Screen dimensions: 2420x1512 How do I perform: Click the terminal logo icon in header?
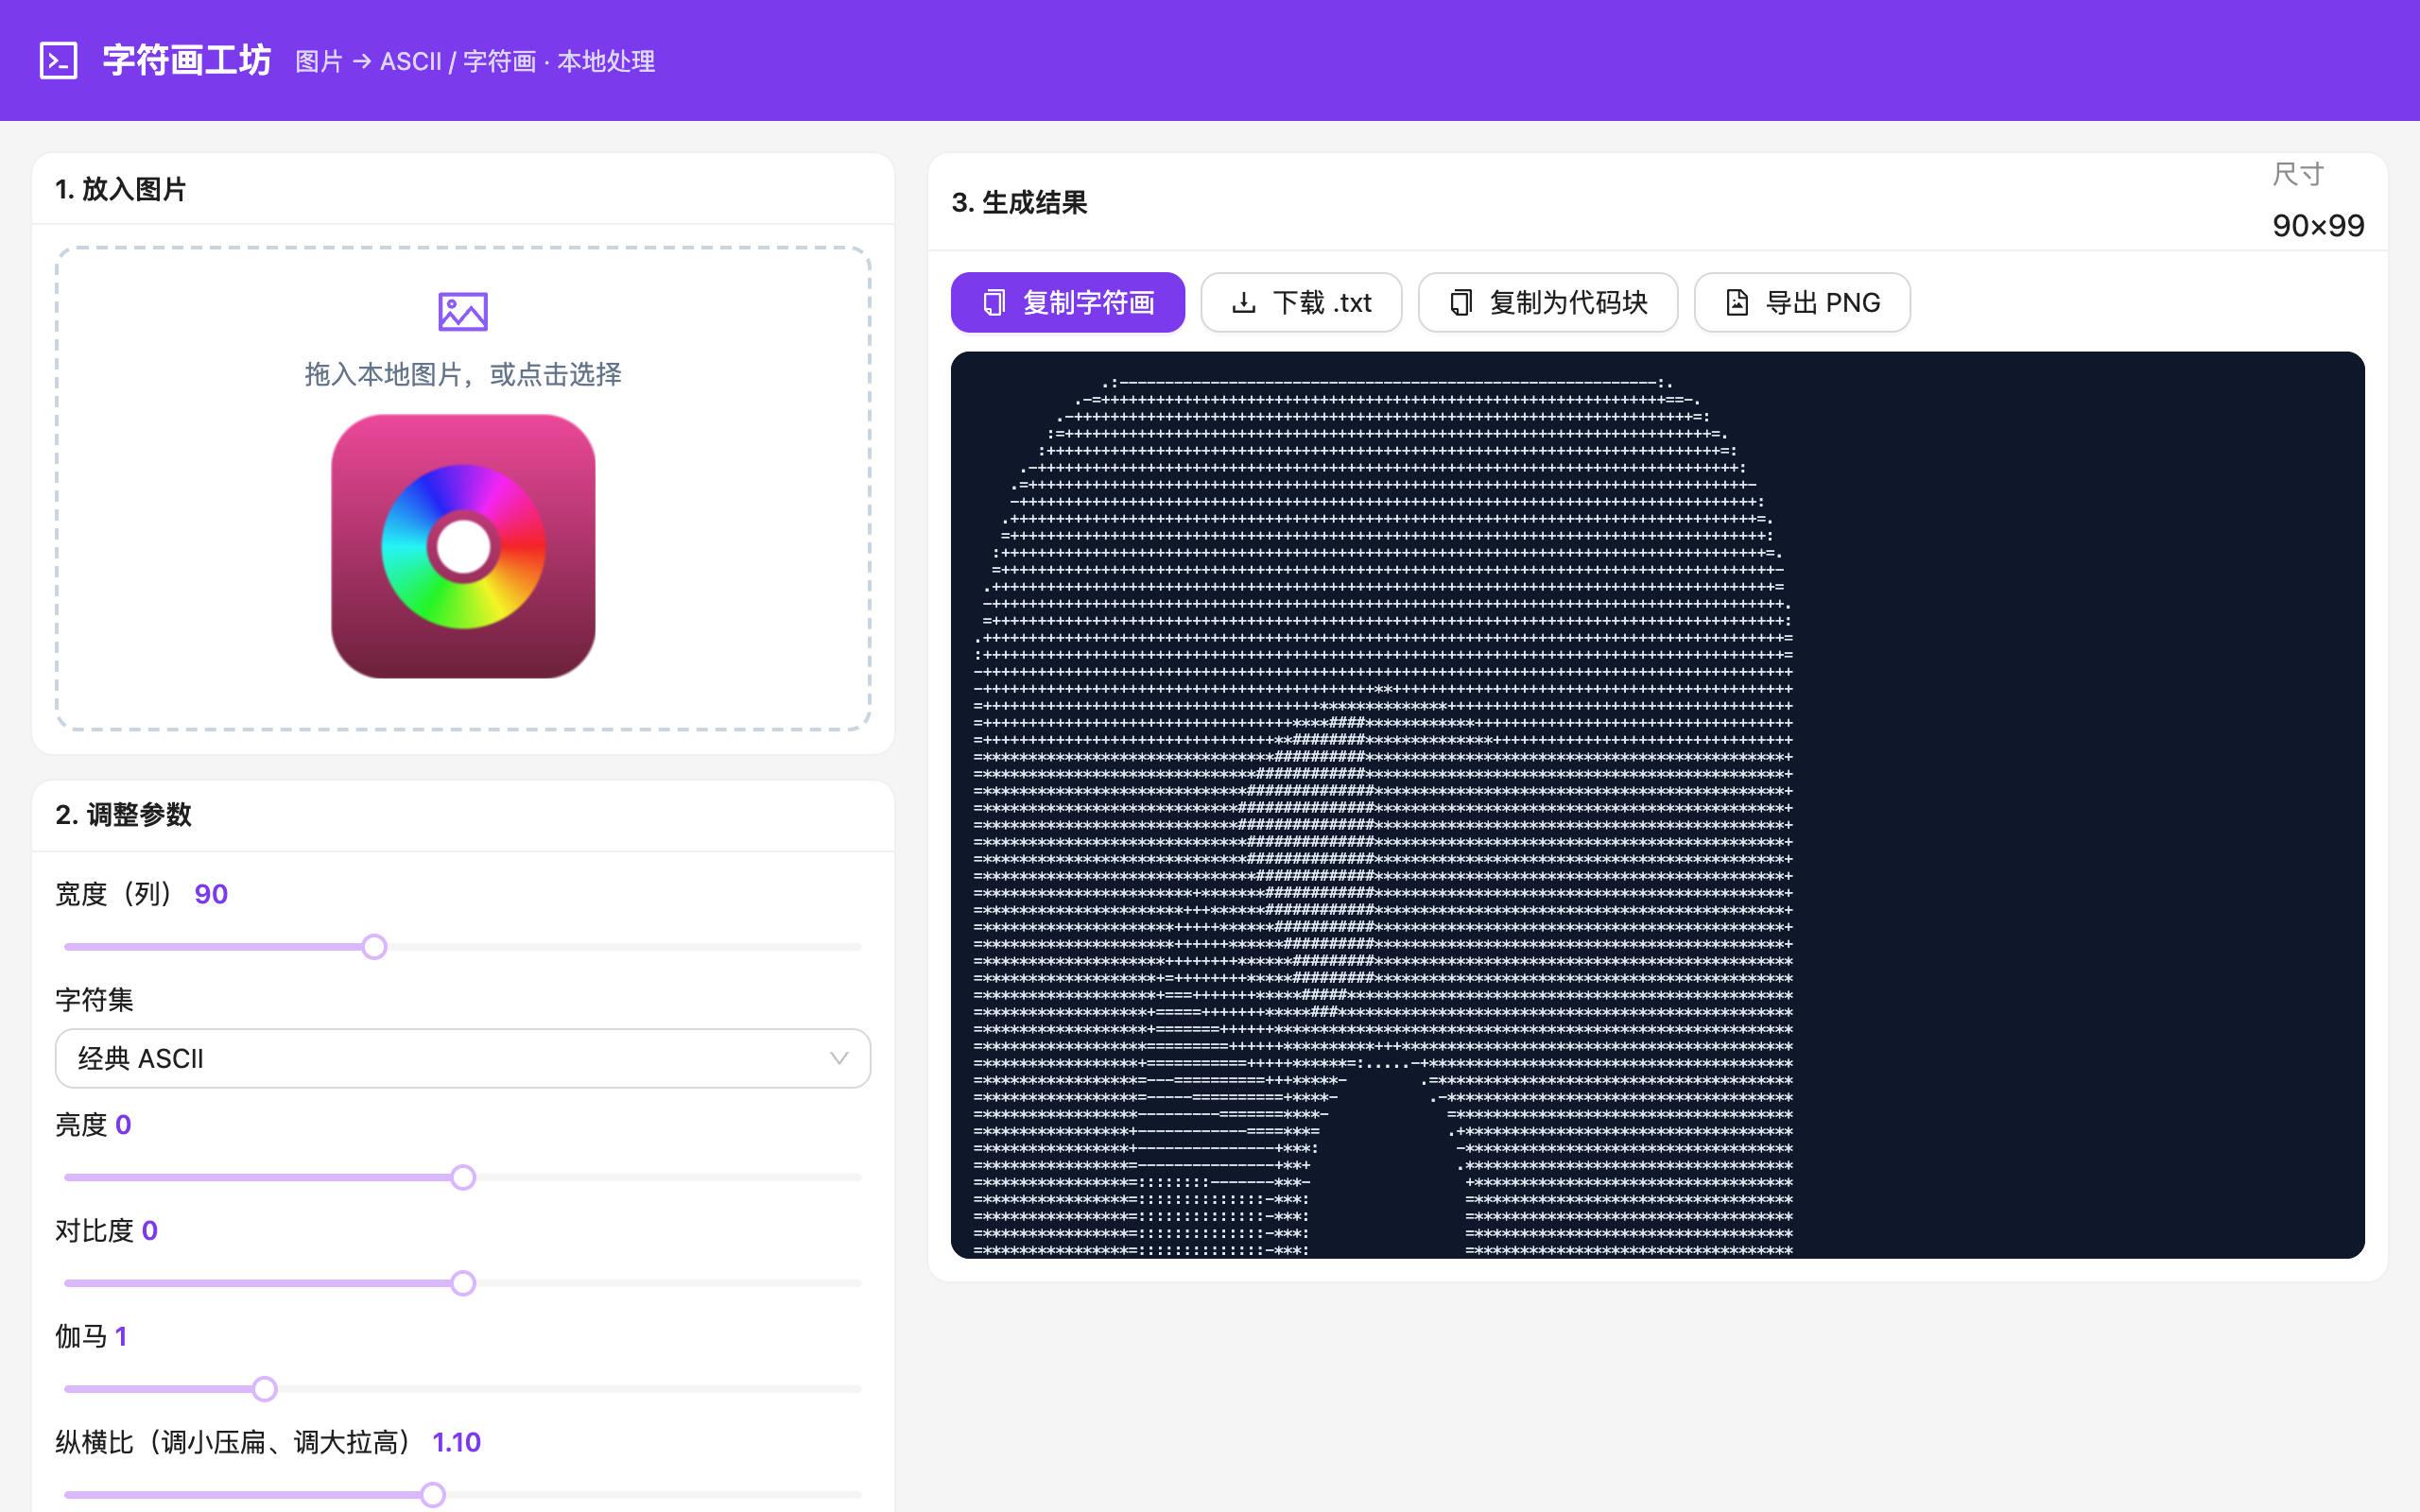pyautogui.click(x=58, y=60)
